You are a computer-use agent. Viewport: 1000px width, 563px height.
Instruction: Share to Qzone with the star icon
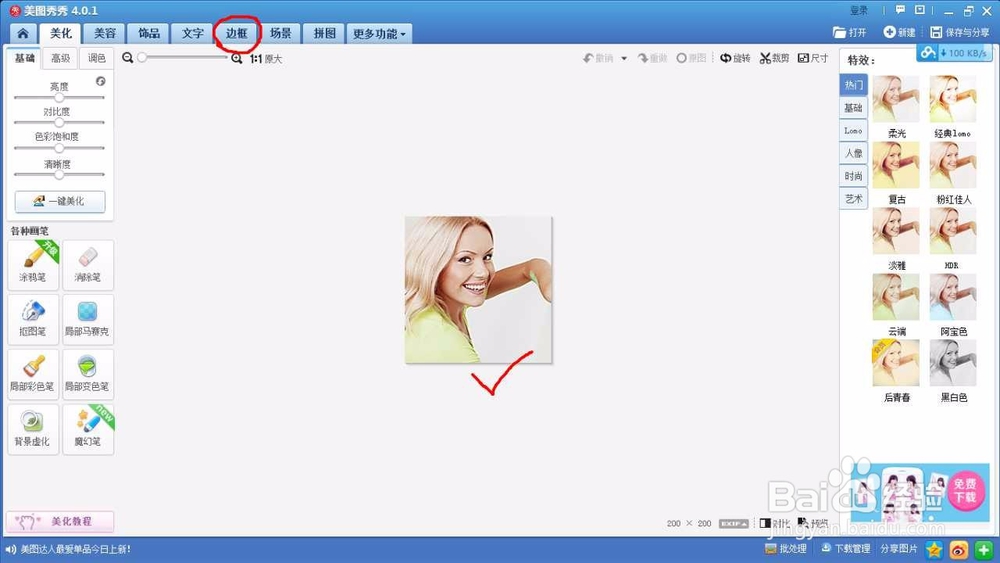934,549
